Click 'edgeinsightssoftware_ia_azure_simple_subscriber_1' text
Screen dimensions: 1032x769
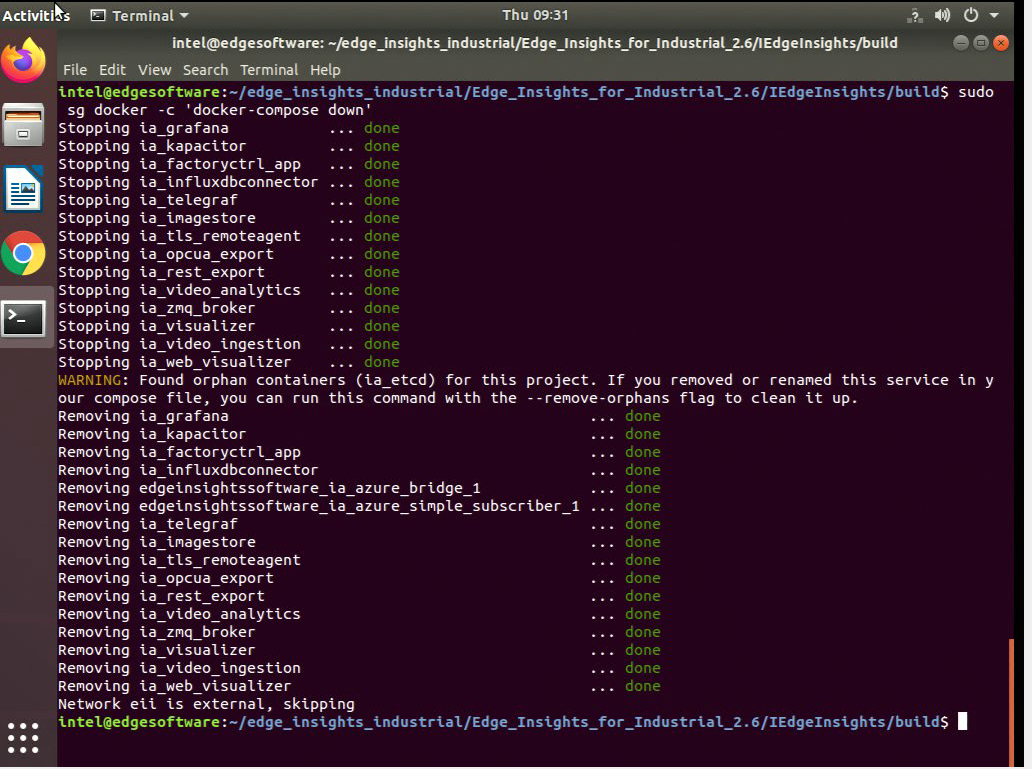click(359, 506)
